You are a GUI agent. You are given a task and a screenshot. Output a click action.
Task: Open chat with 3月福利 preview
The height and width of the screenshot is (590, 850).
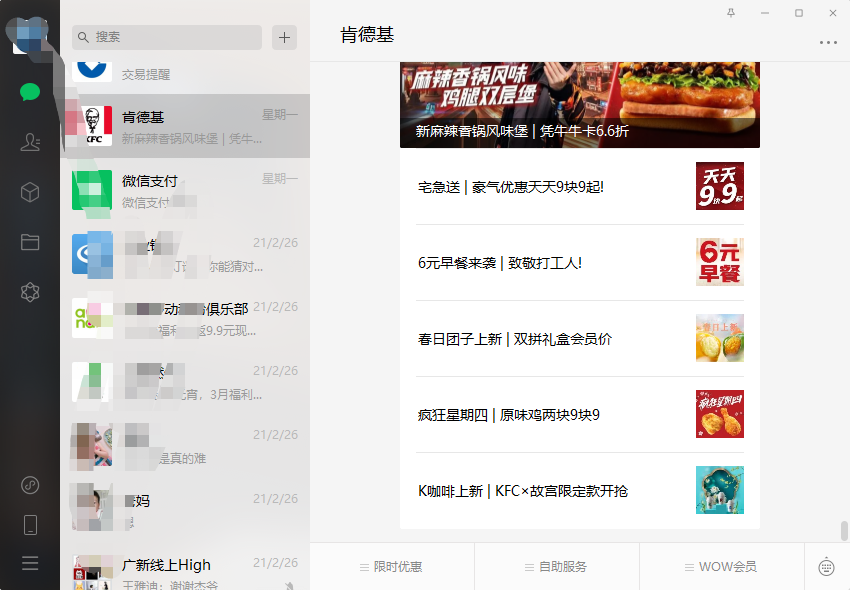[x=185, y=382]
